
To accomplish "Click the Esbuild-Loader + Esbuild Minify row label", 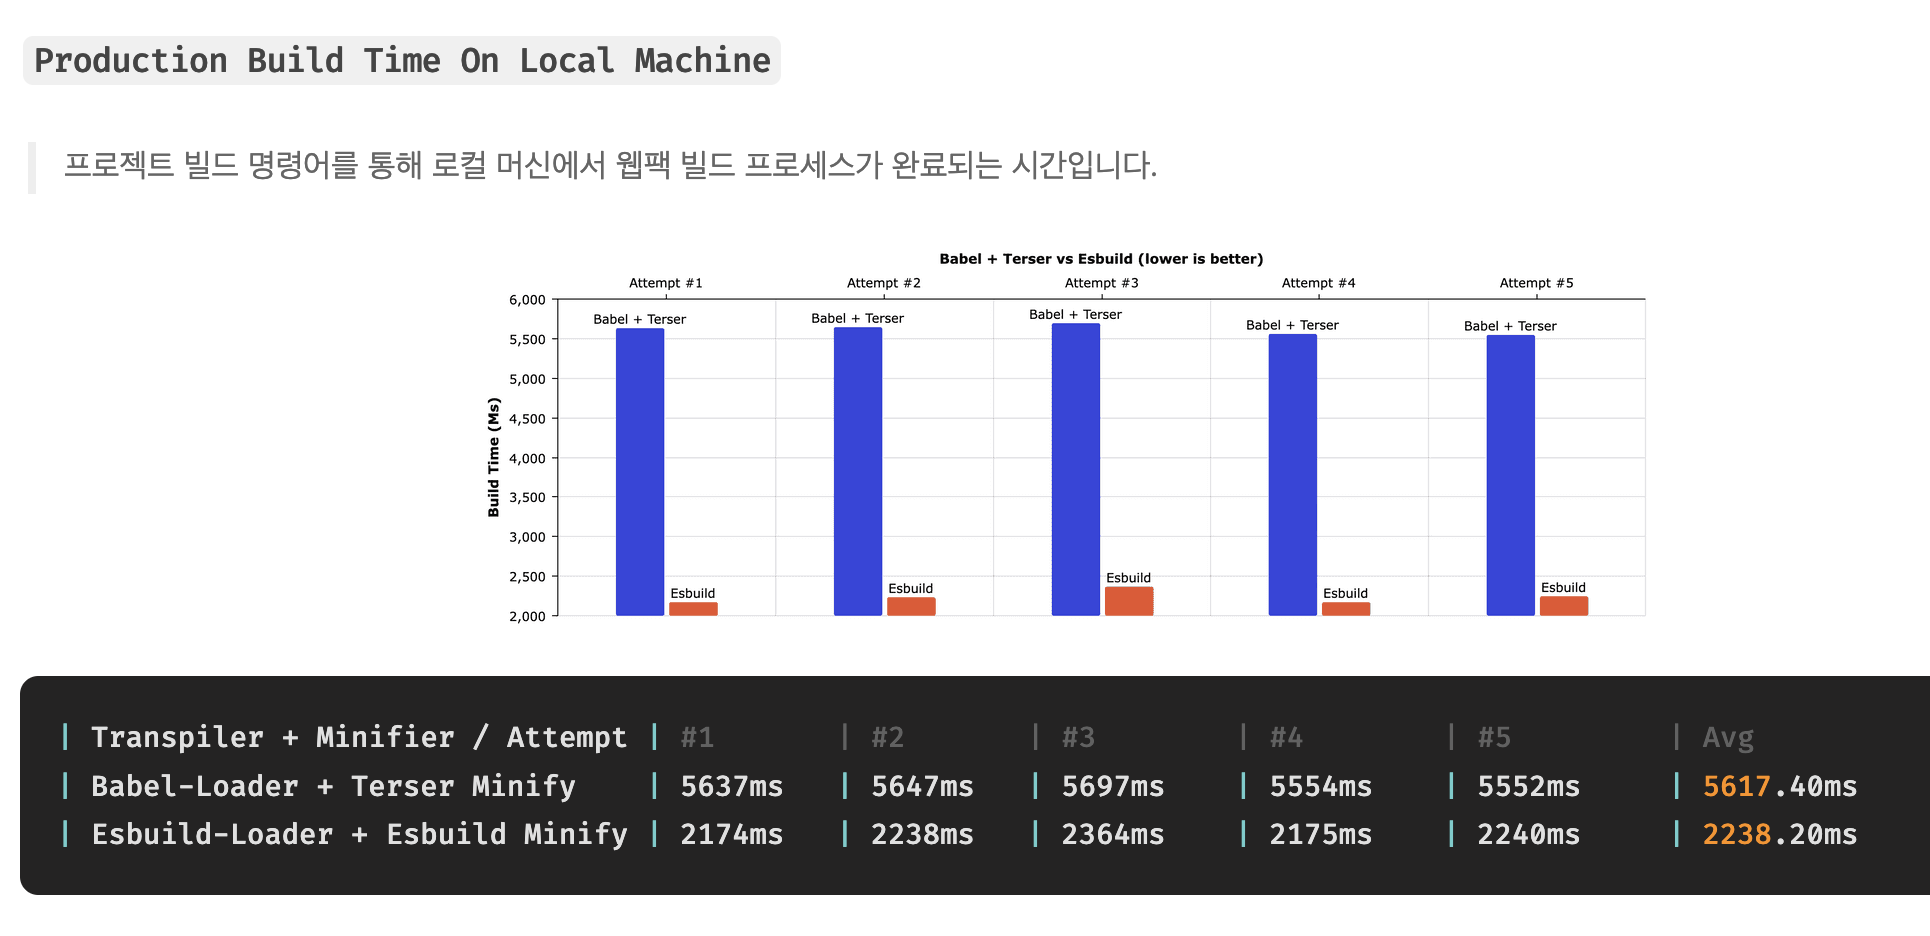I will tap(360, 834).
